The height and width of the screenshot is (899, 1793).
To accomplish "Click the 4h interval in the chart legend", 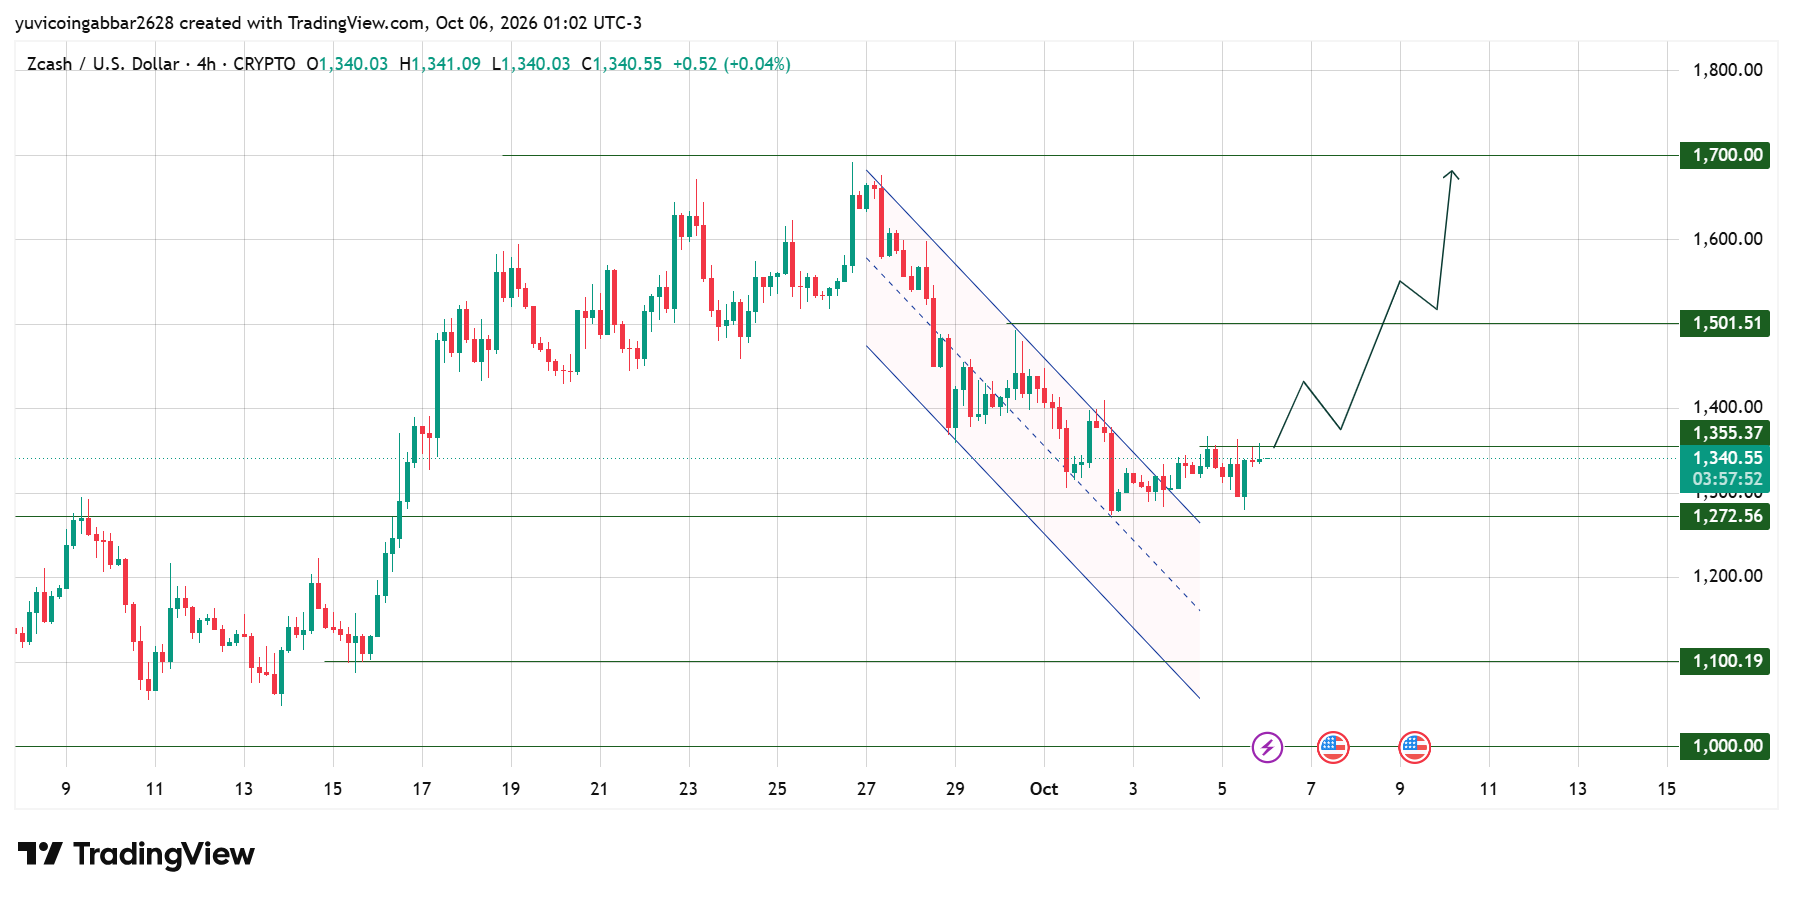I will point(206,64).
